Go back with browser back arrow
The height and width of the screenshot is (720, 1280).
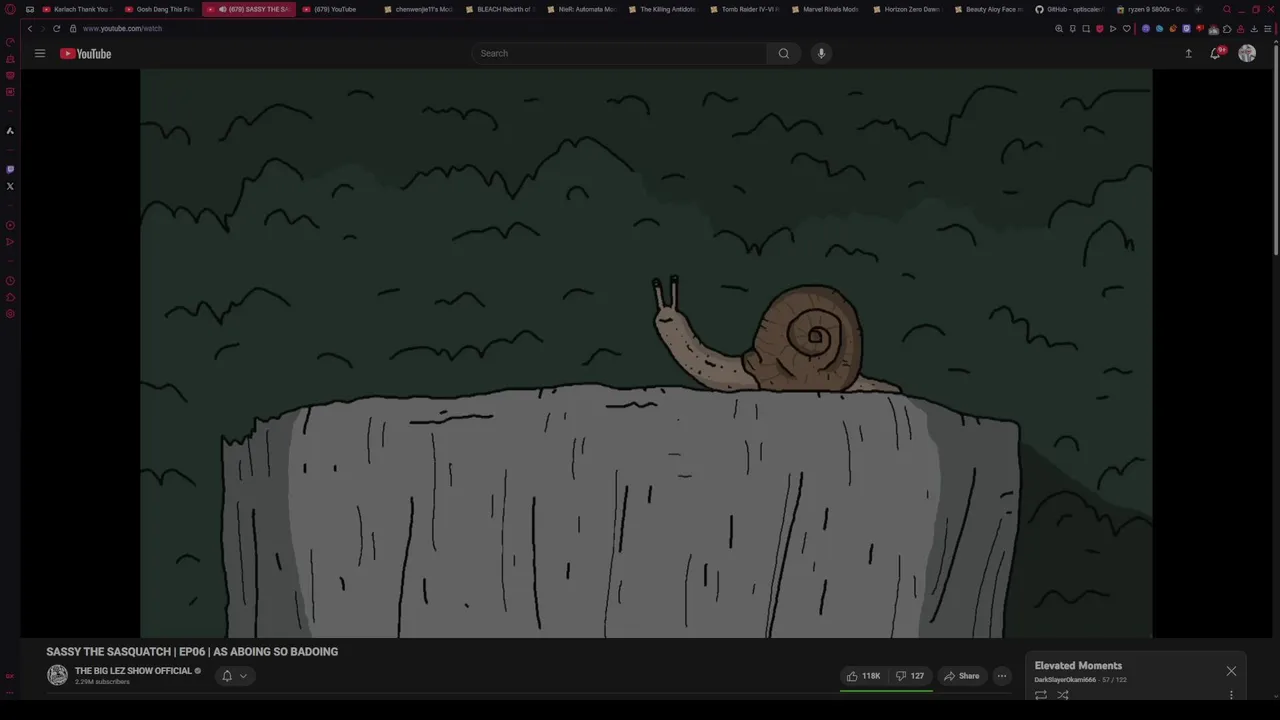pos(30,28)
